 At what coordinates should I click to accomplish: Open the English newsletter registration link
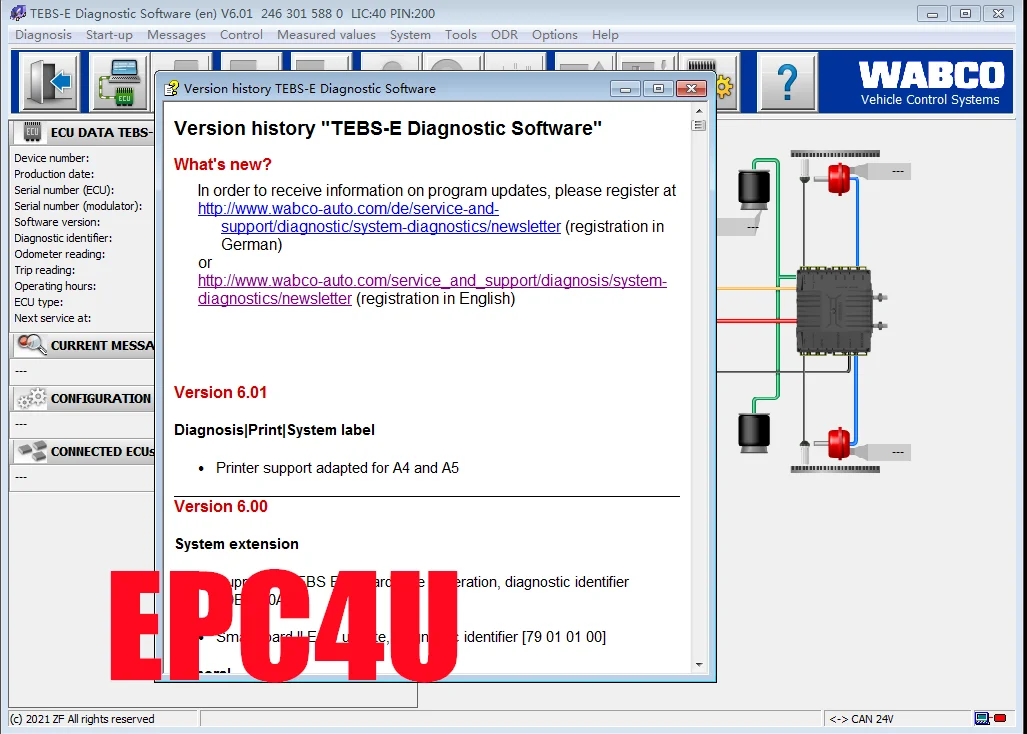pyautogui.click(x=432, y=289)
